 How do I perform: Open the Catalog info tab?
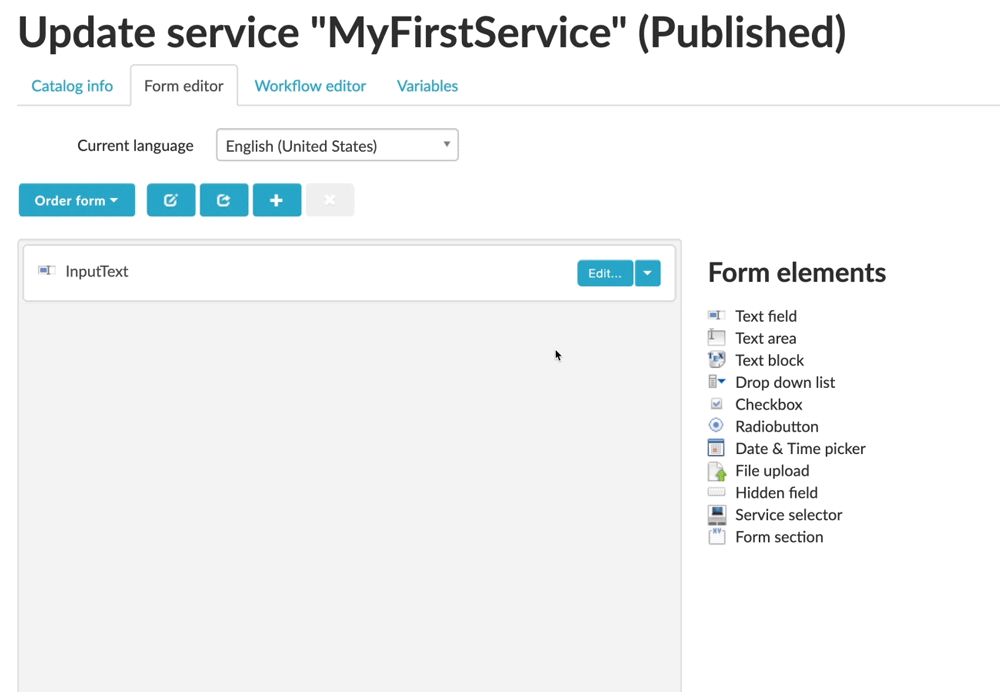tap(72, 86)
